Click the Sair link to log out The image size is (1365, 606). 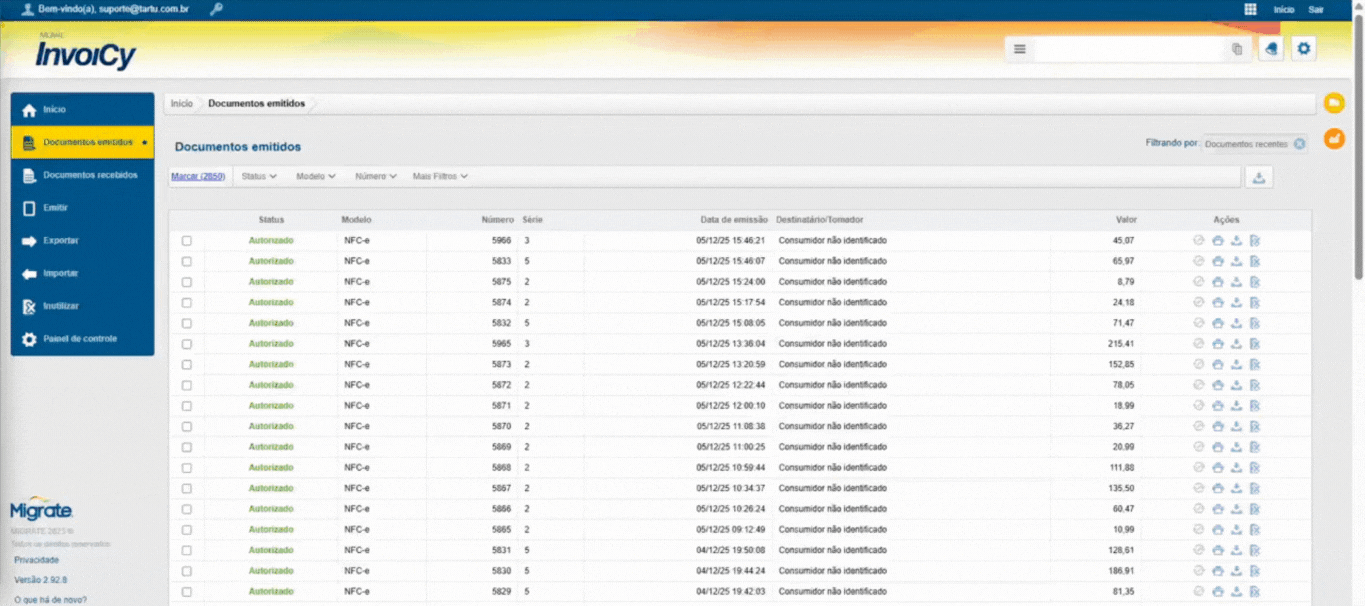tap(1316, 9)
